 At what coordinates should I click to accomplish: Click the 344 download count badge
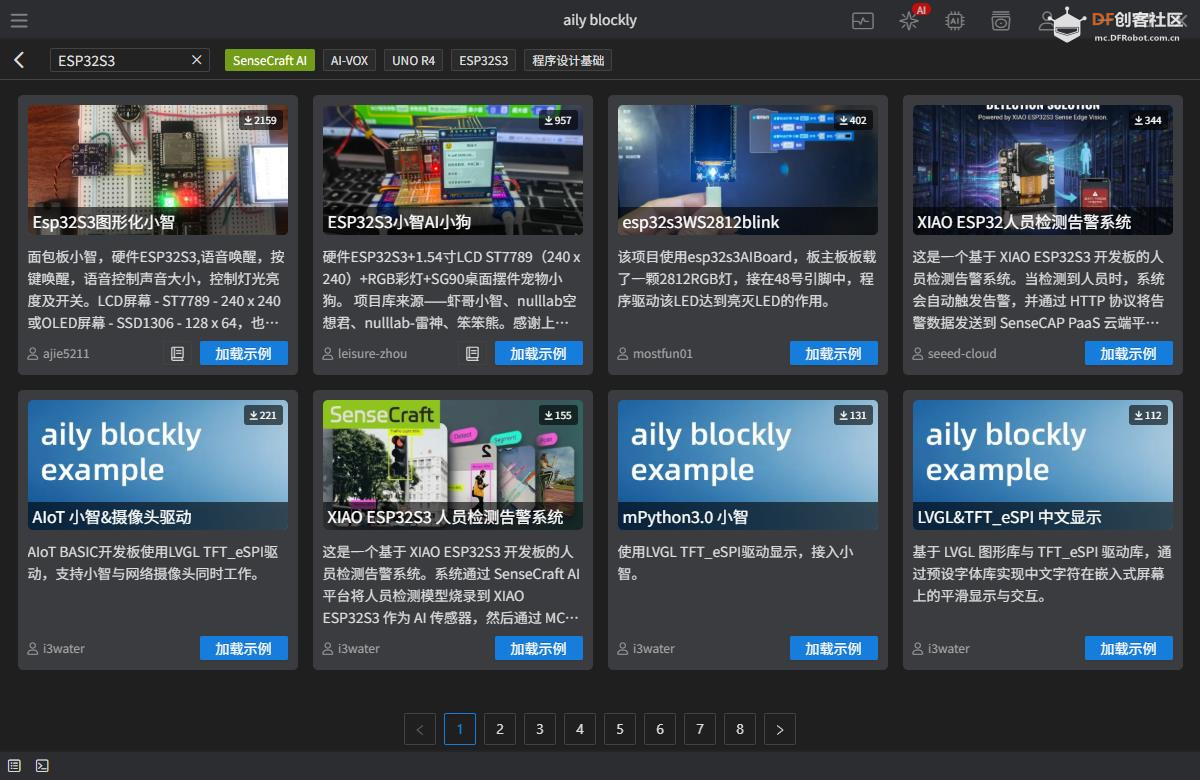[x=1147, y=120]
